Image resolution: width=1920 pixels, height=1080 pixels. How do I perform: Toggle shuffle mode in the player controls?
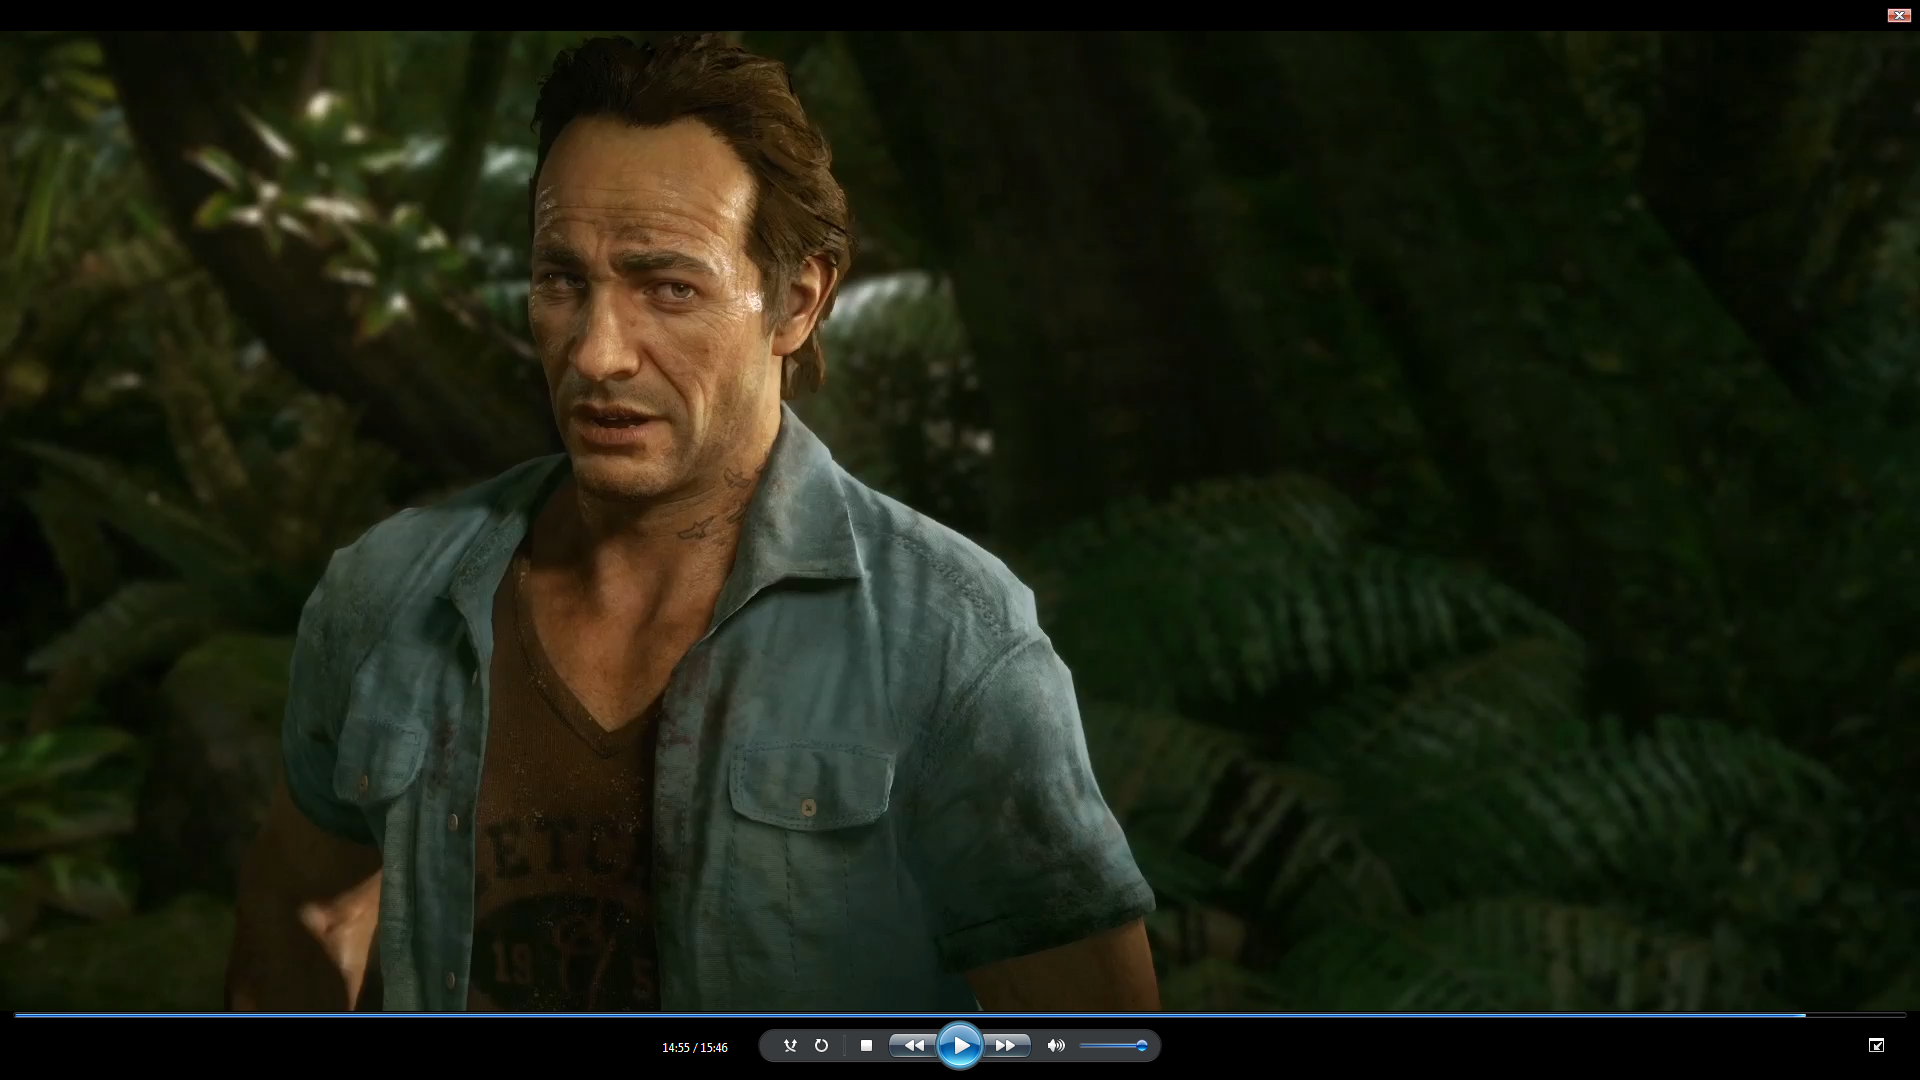click(x=790, y=1046)
